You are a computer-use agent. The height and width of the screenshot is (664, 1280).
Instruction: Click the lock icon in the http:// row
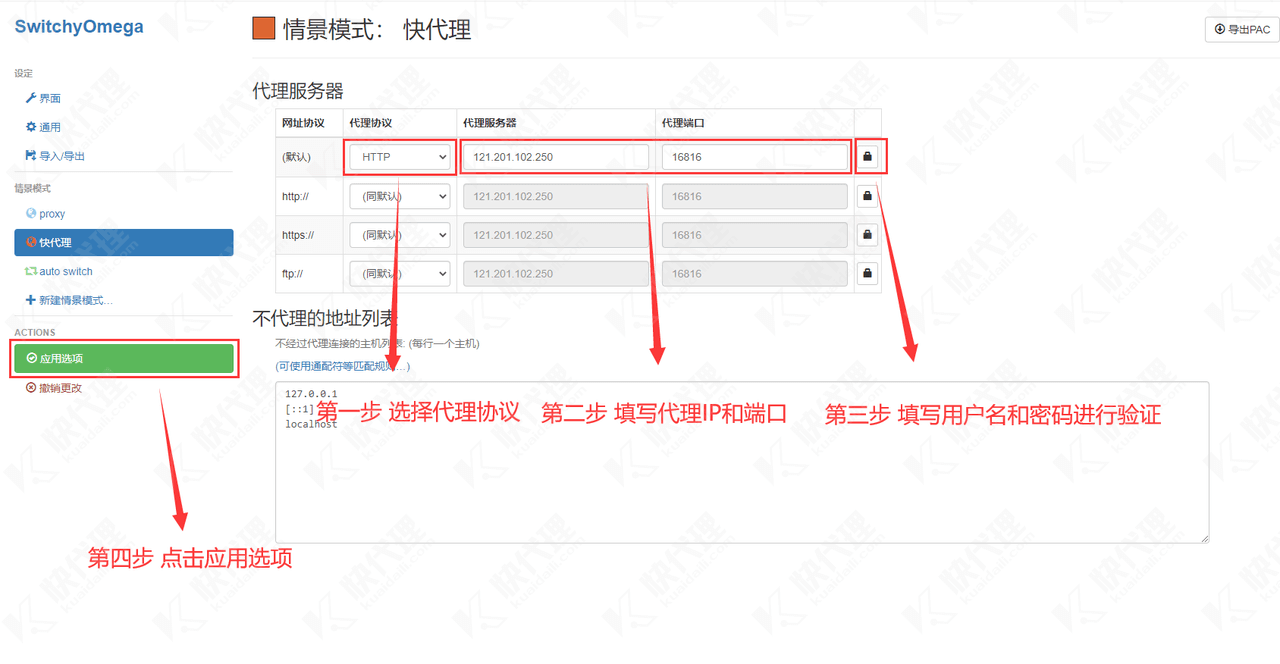867,196
